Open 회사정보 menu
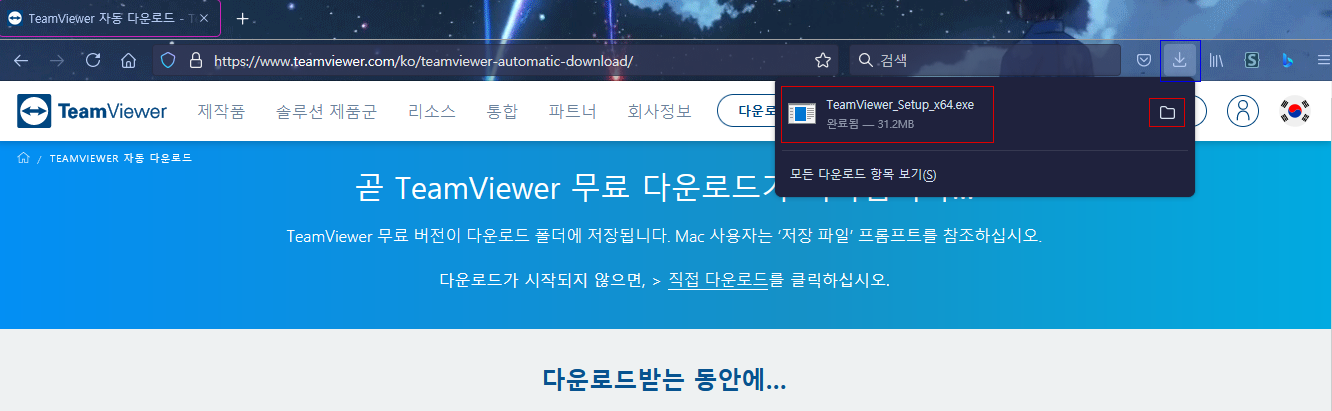Screen dimensions: 1332x411 (659, 111)
